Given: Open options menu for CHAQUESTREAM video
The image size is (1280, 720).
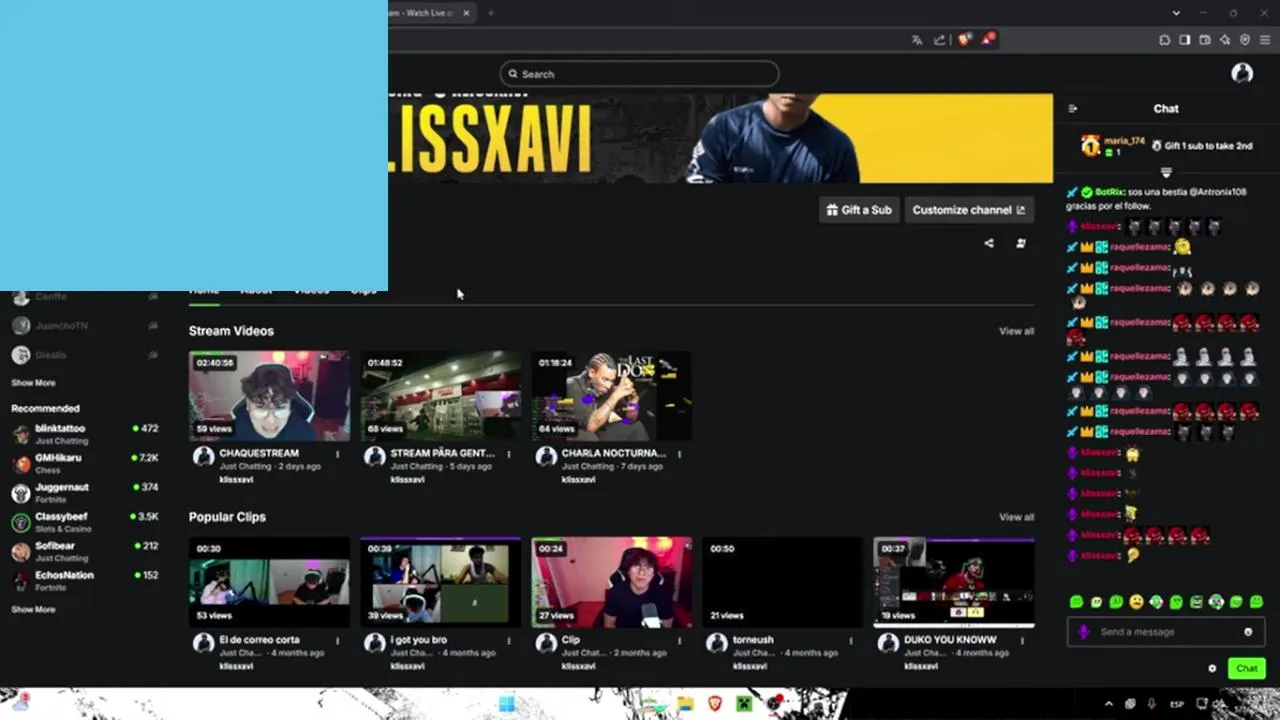Looking at the screenshot, I should pos(337,454).
